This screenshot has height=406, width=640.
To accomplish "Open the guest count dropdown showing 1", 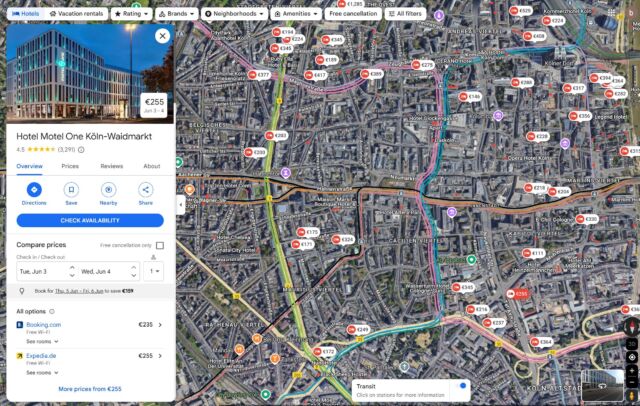I will (x=154, y=271).
